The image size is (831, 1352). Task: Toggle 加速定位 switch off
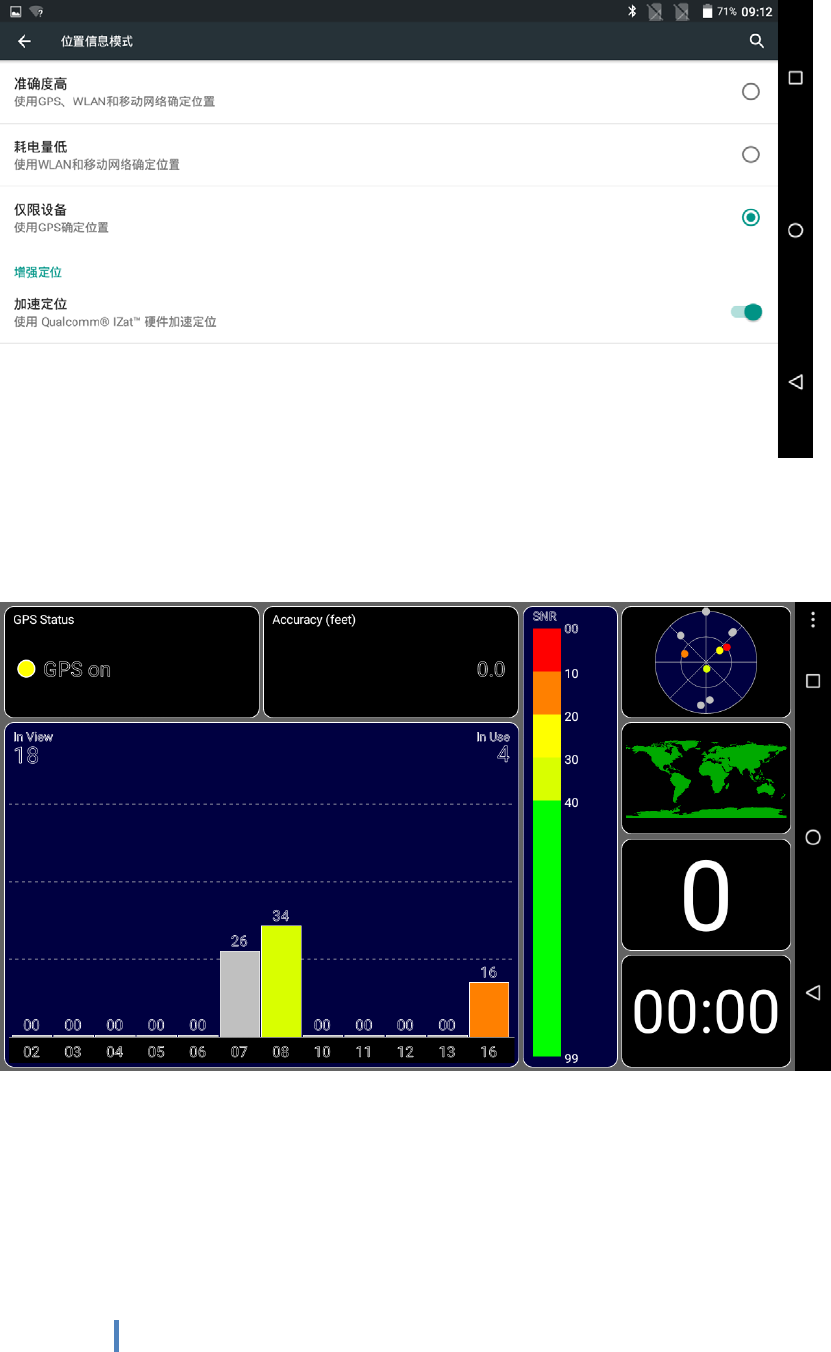pos(747,312)
